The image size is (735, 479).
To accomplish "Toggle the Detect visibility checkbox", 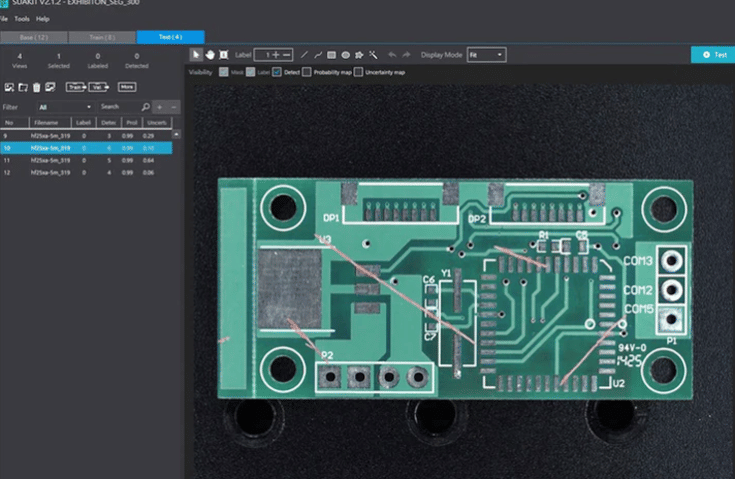I will point(276,72).
